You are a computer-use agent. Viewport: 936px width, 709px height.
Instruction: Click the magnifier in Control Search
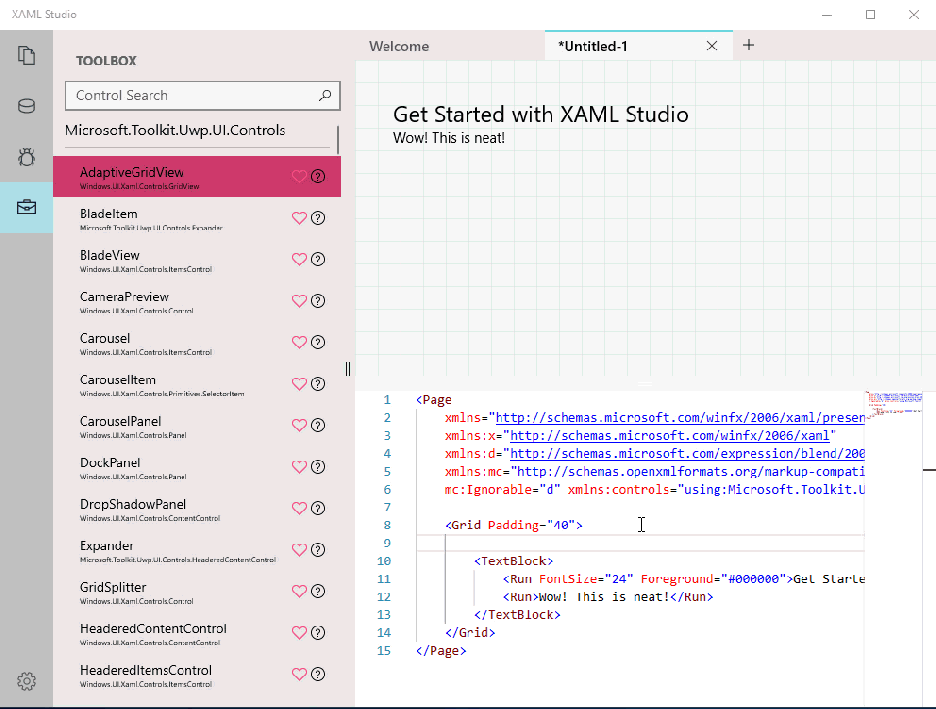325,95
